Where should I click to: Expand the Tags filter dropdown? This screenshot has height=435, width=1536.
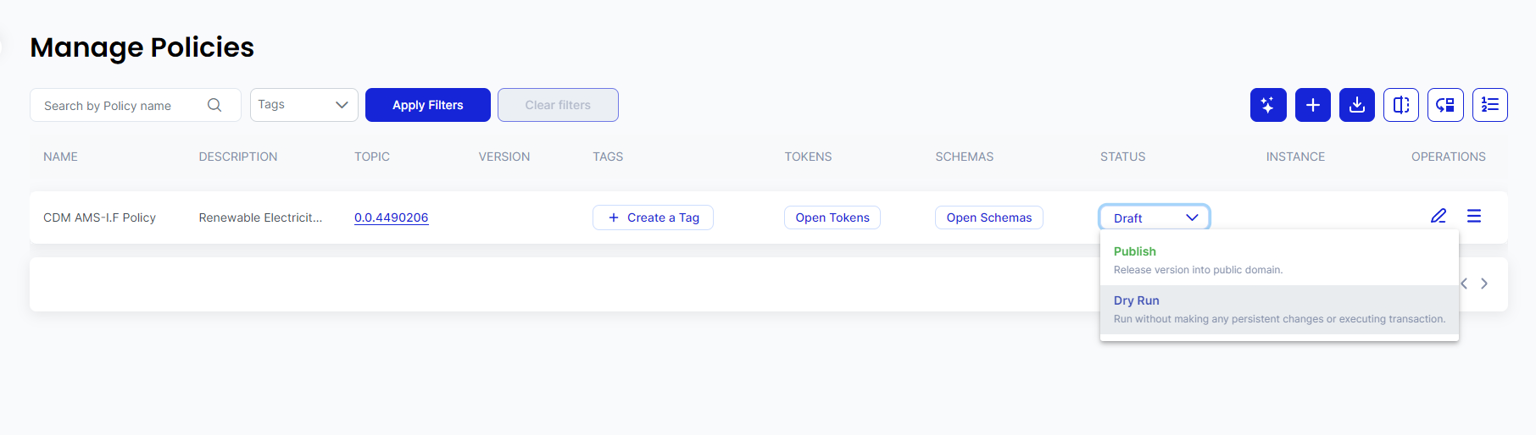[x=304, y=105]
